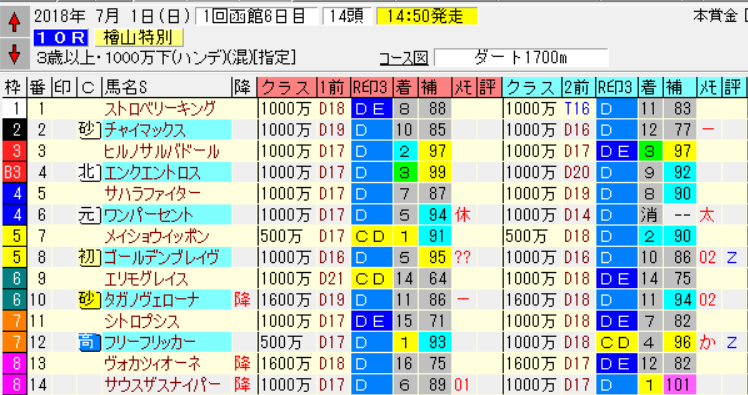
Task: Click the 休 memo in ワンパーセント row
Action: [x=463, y=215]
